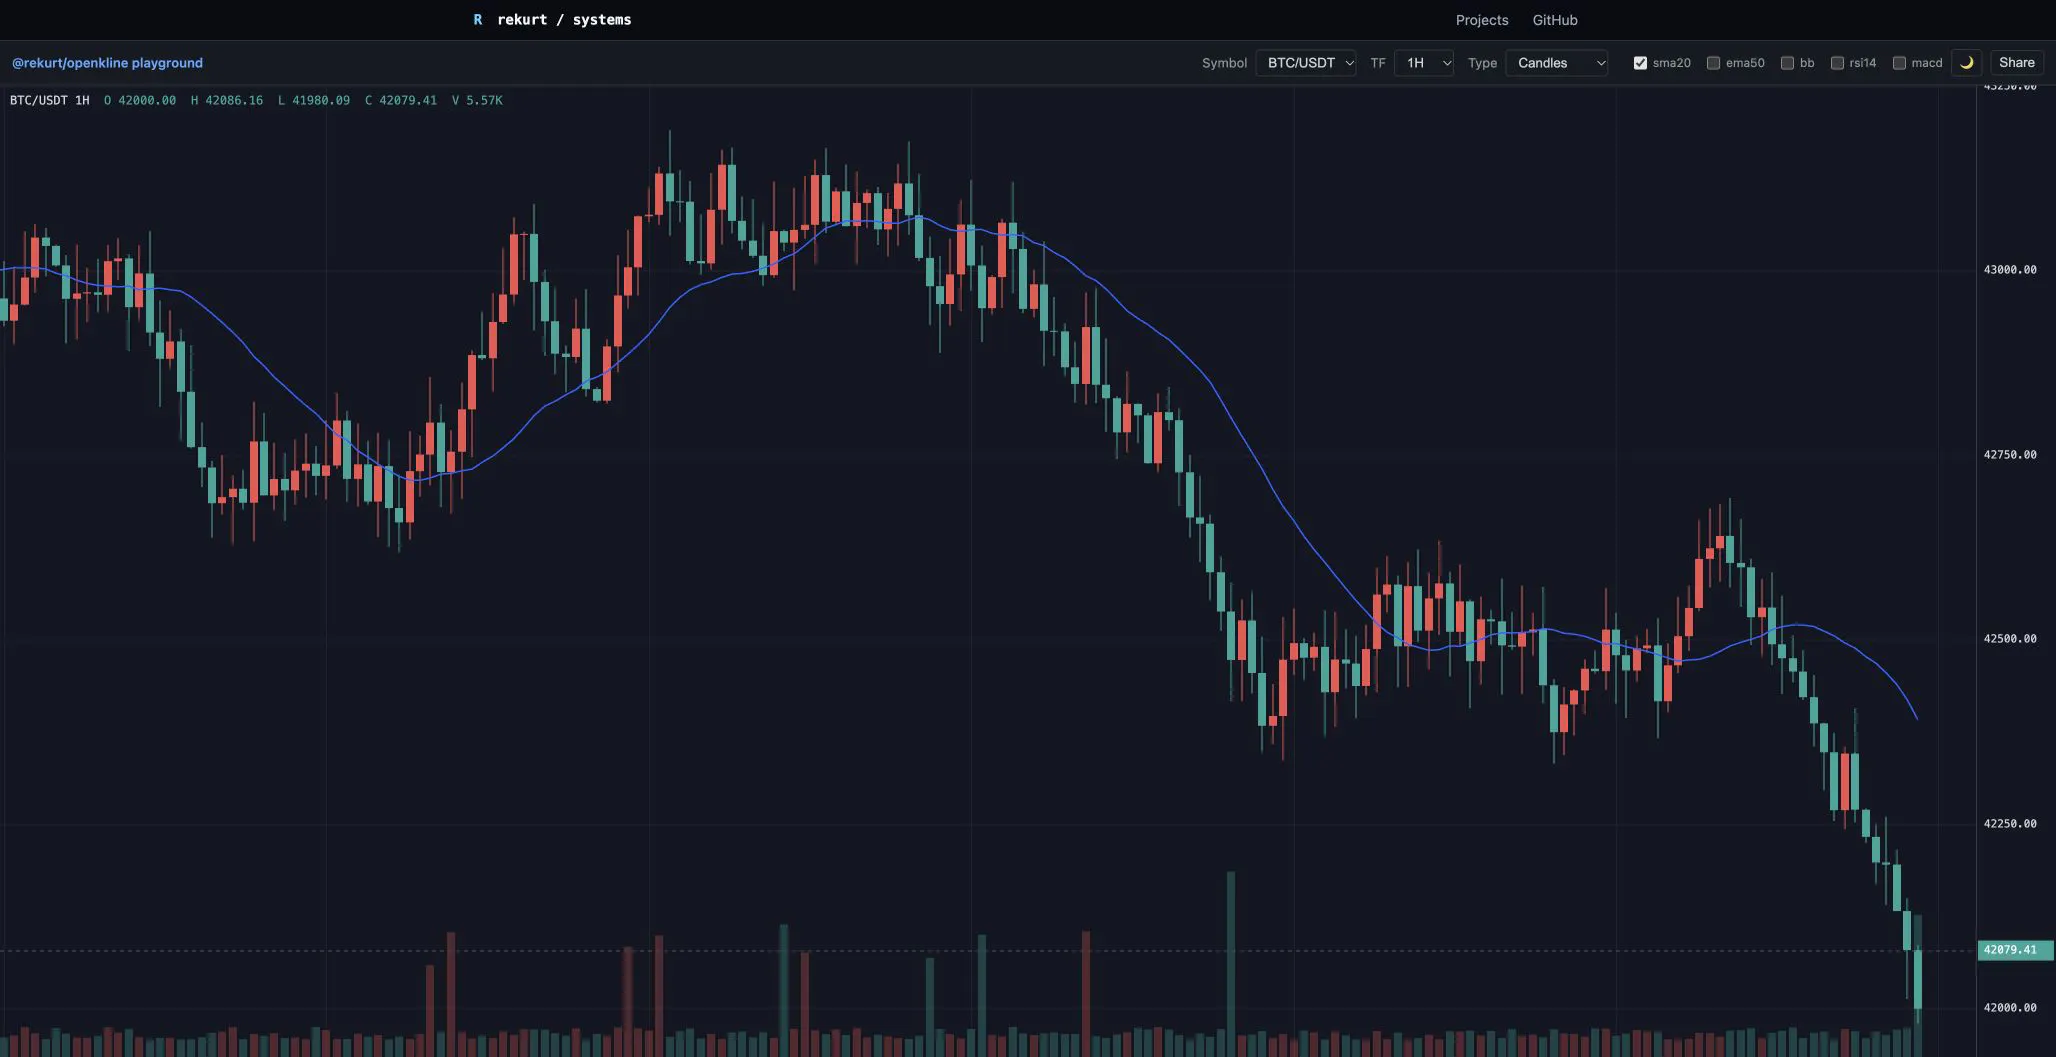Uncheck the sma20 indicator checkbox
Viewport: 2056px width, 1057px height.
[x=1640, y=63]
